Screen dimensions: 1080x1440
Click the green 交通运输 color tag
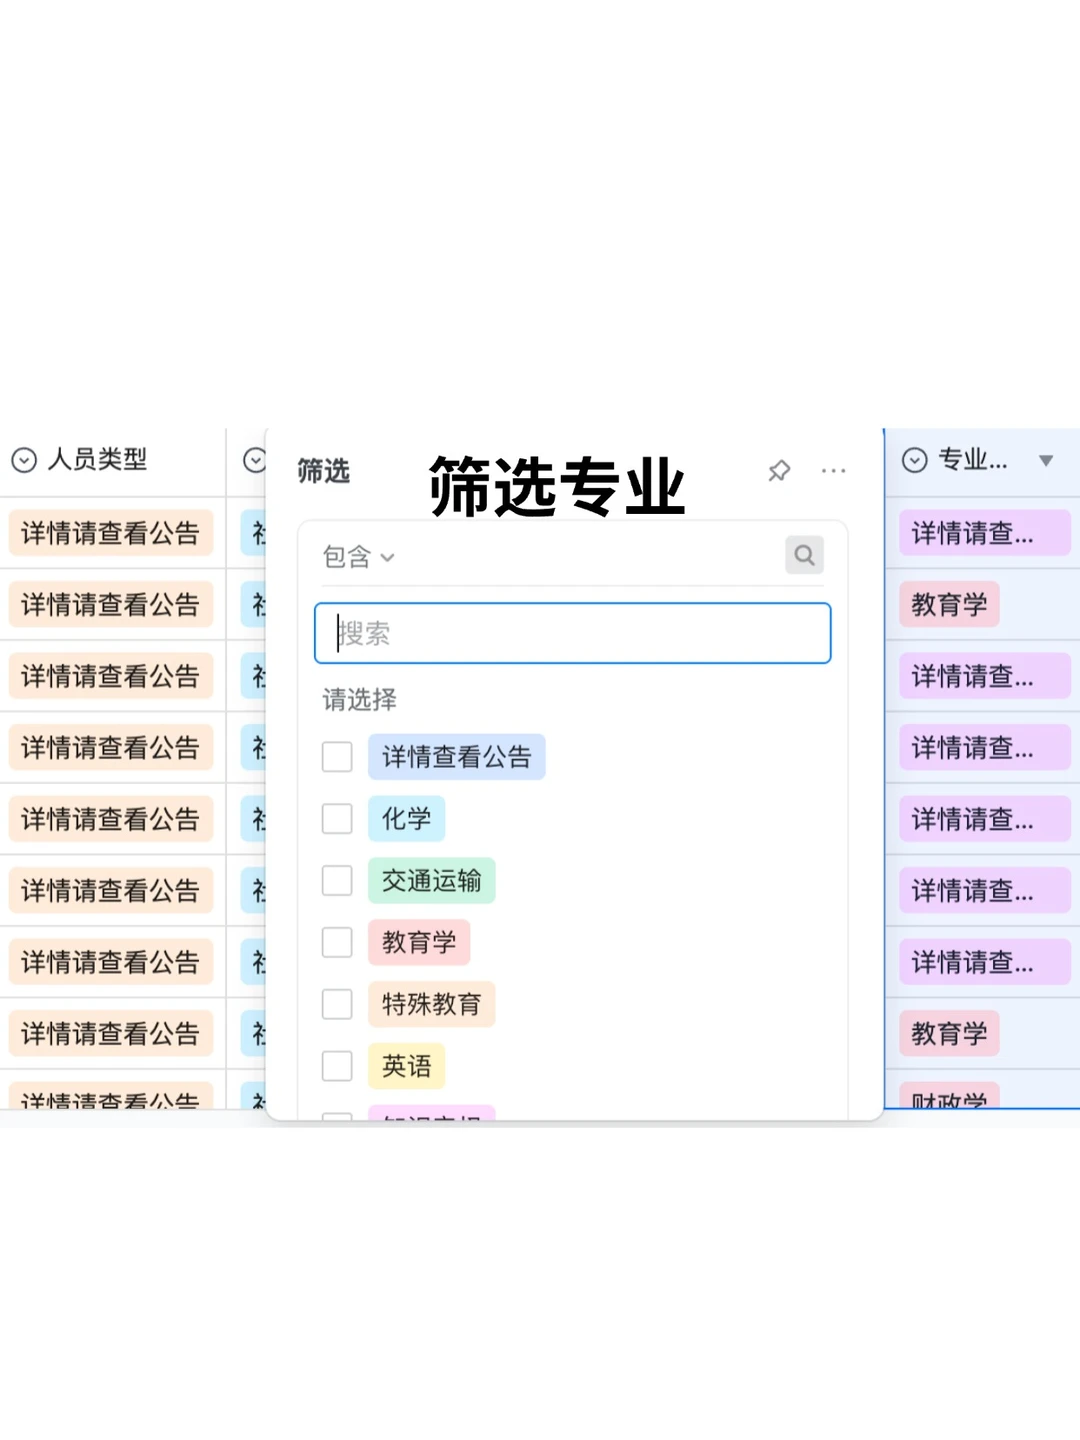(x=432, y=880)
